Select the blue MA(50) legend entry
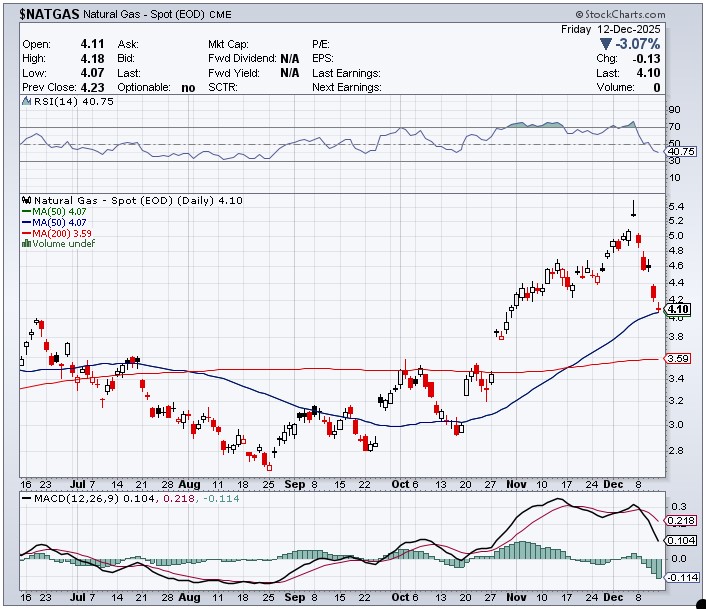This screenshot has height=609, width=706. 54,222
